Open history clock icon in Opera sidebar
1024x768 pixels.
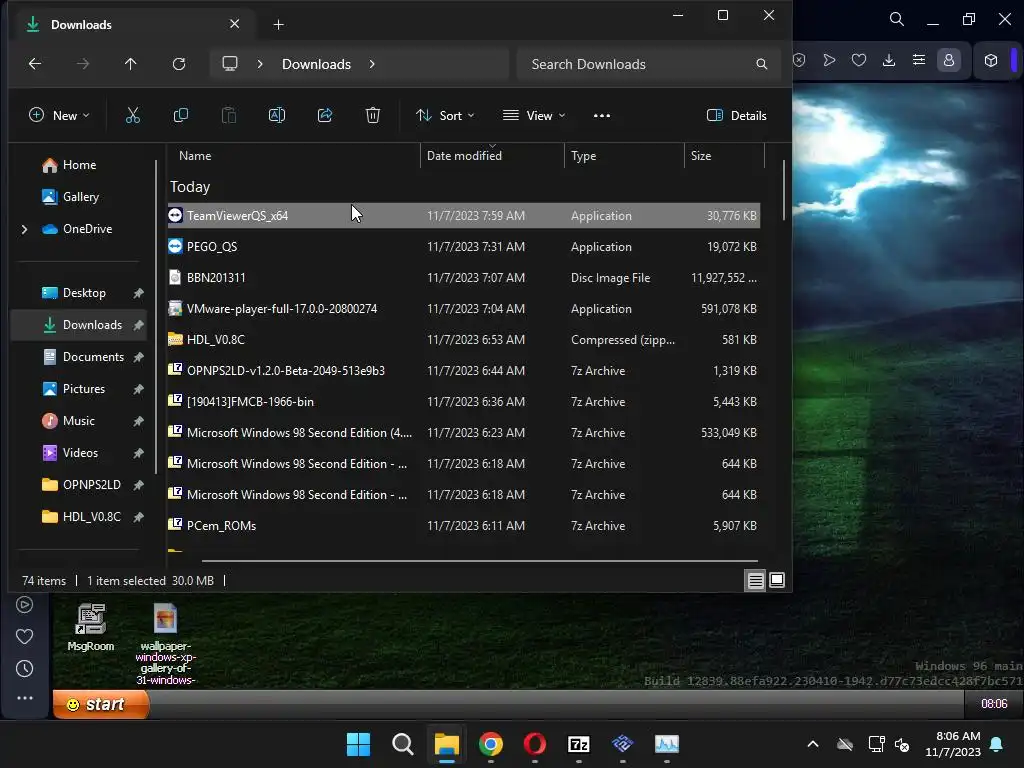click(x=24, y=669)
